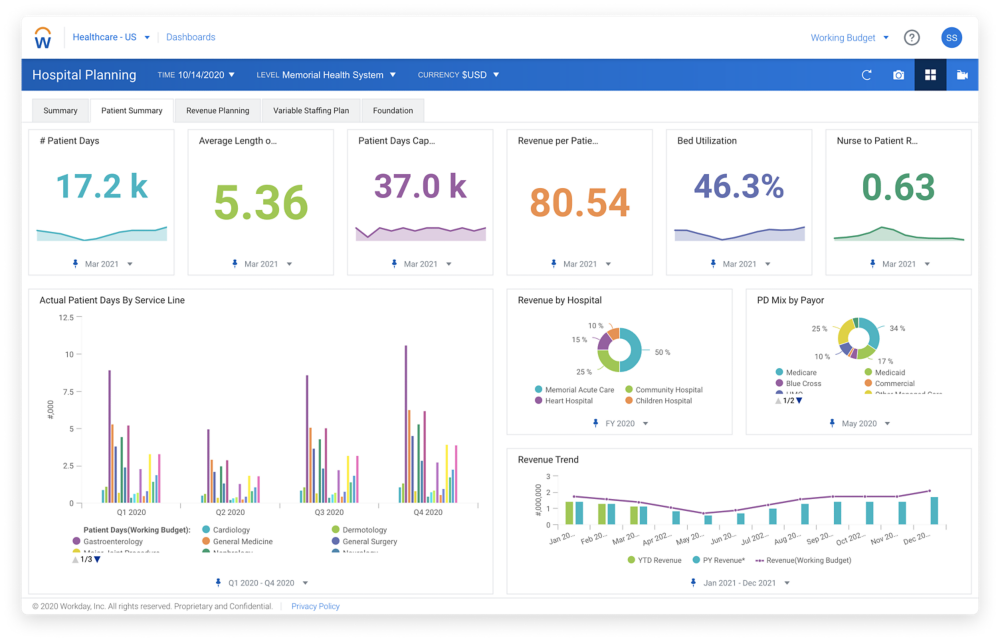1000x642 pixels.
Task: Open the Variable Staffing Plan tab
Action: tap(311, 111)
